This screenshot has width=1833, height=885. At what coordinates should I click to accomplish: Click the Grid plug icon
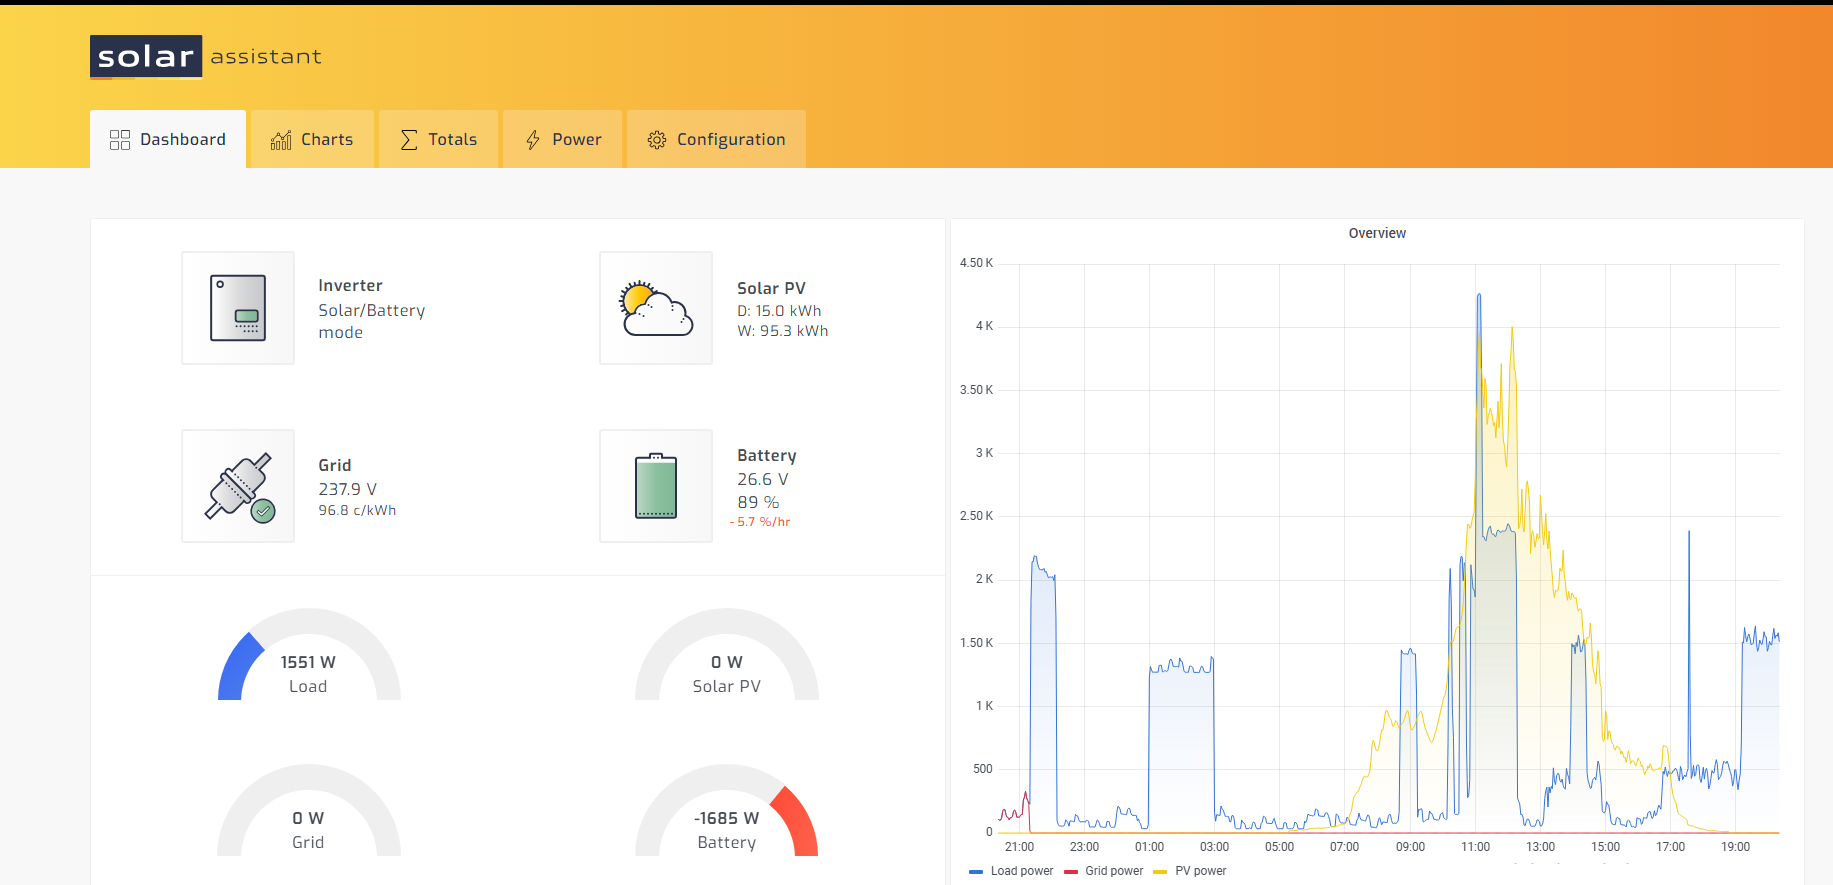(x=238, y=486)
